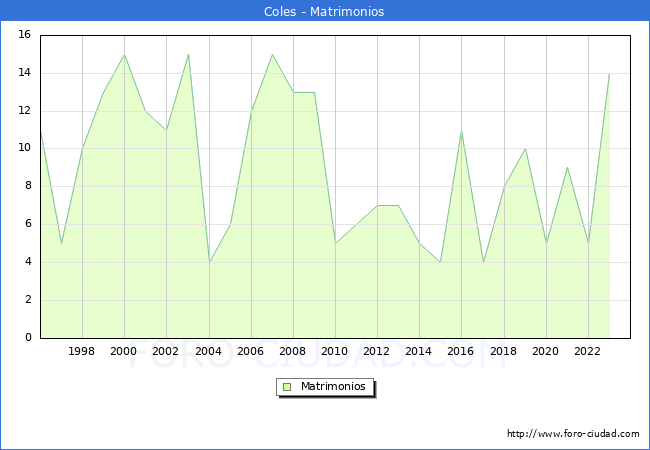Click x-axis label 2012
The height and width of the screenshot is (450, 650).
click(x=376, y=351)
